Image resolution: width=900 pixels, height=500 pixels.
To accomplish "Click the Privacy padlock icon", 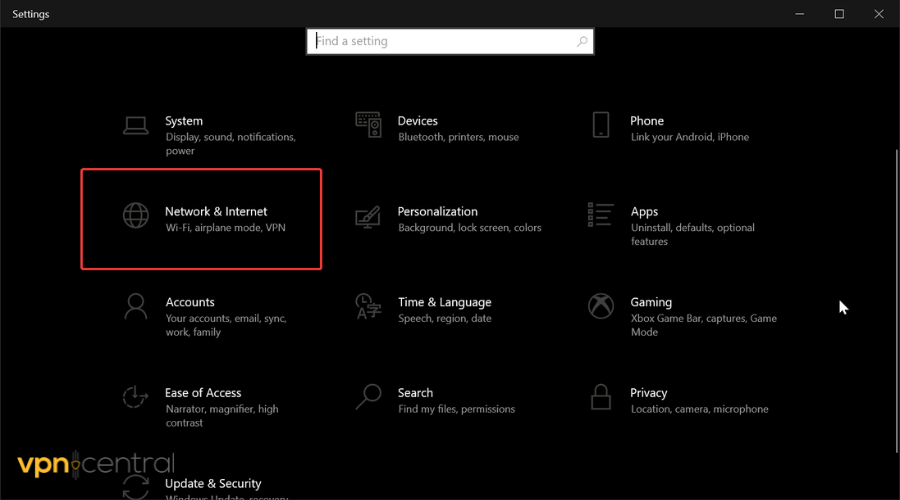I will [x=601, y=397].
